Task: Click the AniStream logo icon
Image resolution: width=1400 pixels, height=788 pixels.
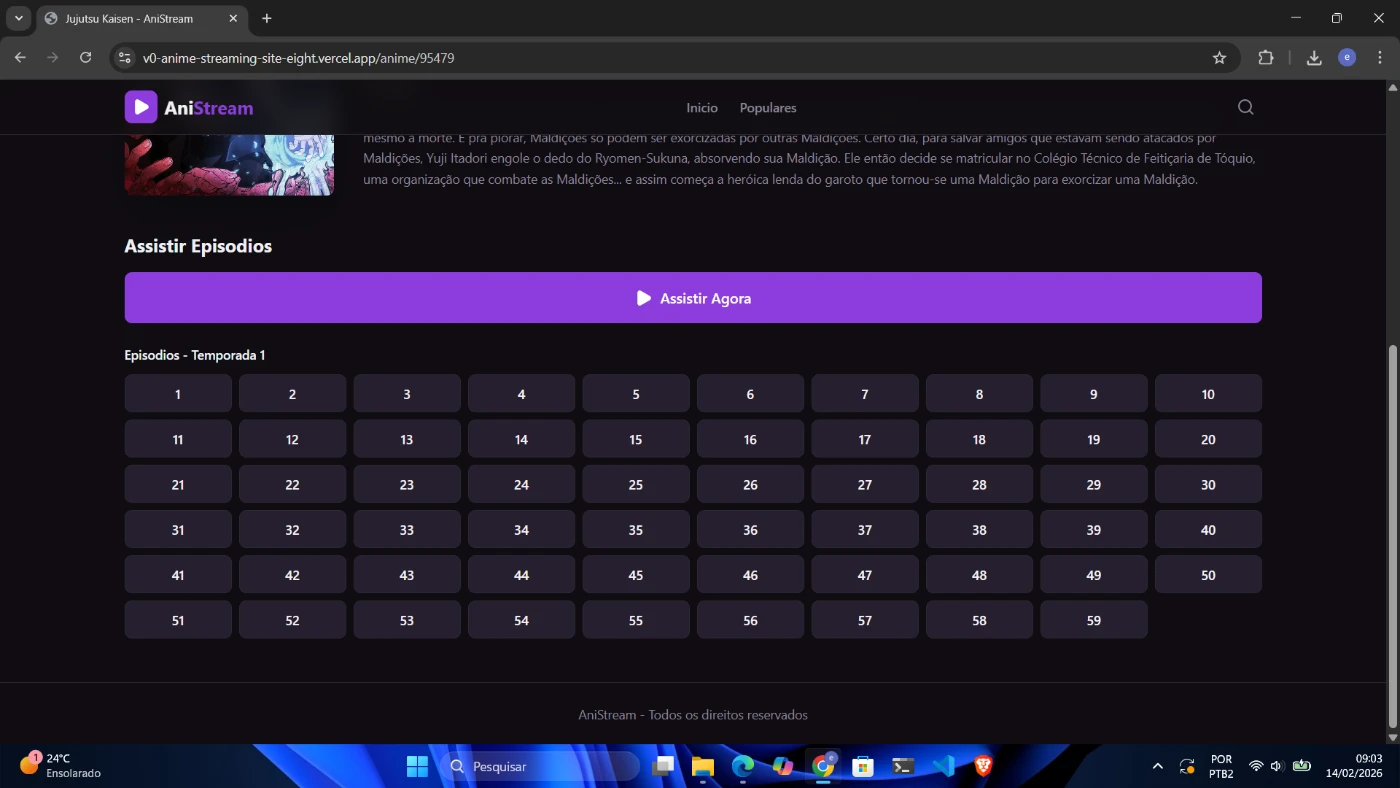Action: coord(141,107)
